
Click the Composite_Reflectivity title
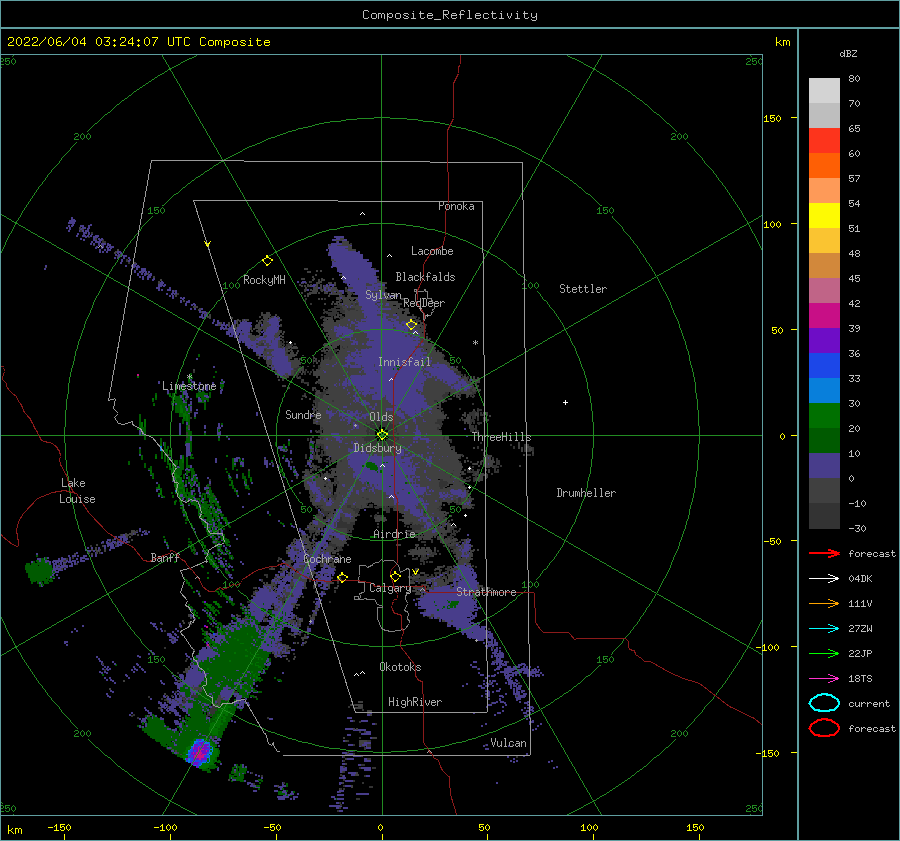coord(450,15)
